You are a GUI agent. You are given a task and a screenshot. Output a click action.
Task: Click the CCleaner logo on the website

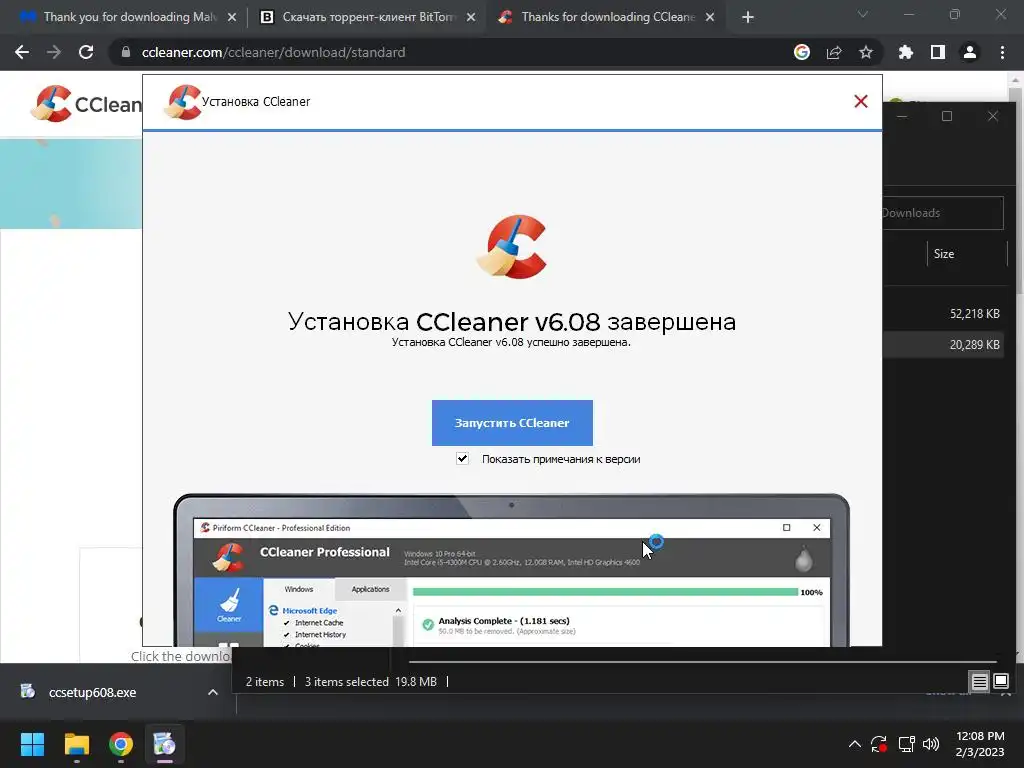[86, 104]
